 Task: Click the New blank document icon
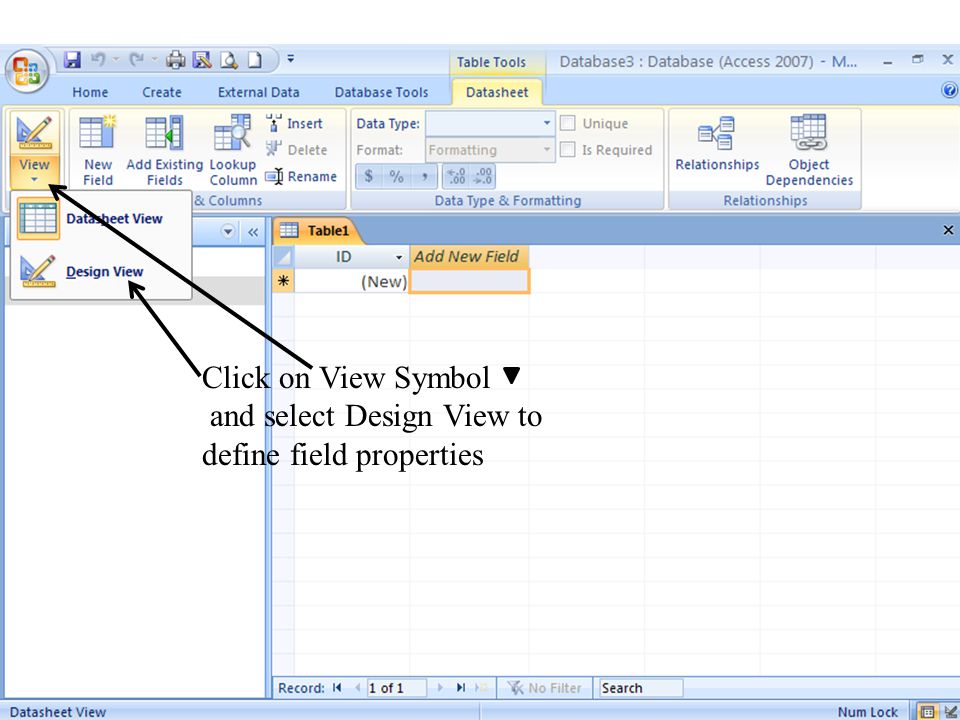coord(254,59)
